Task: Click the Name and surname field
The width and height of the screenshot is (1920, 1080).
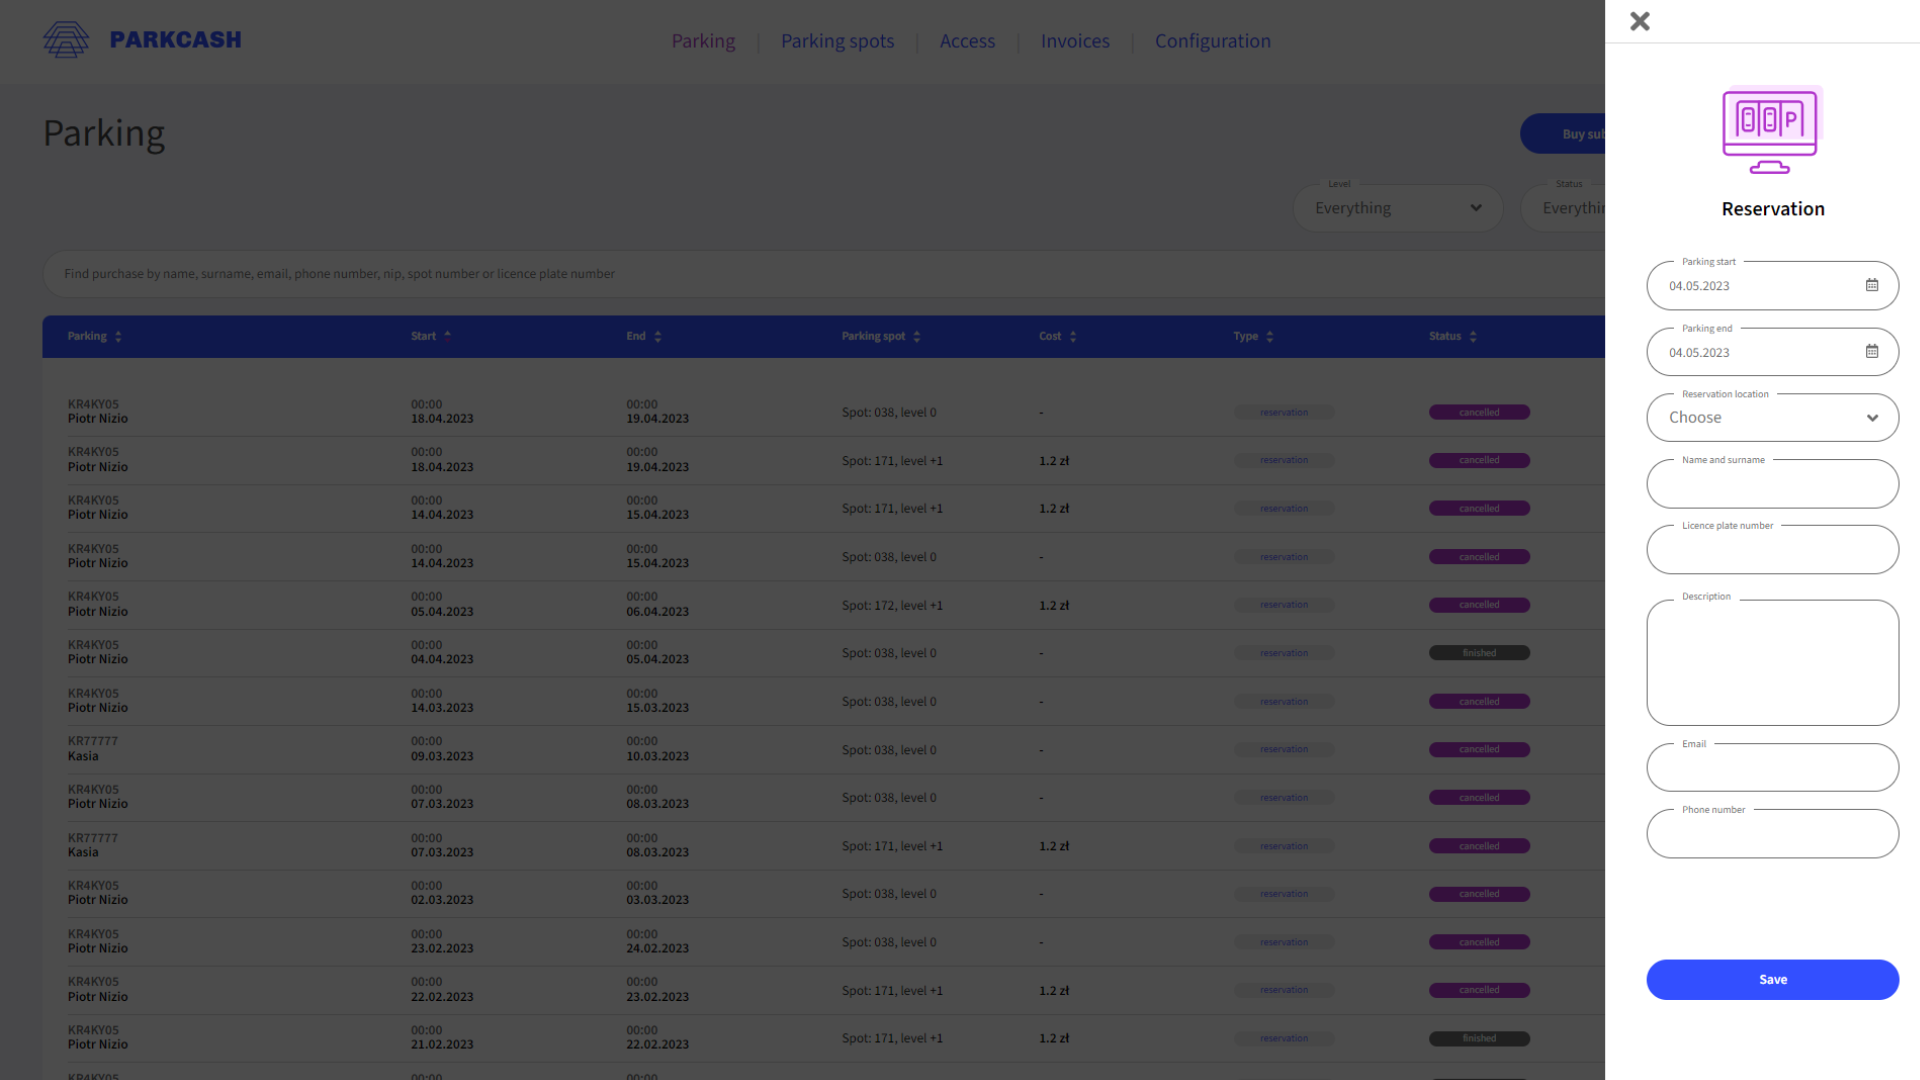Action: click(1771, 485)
